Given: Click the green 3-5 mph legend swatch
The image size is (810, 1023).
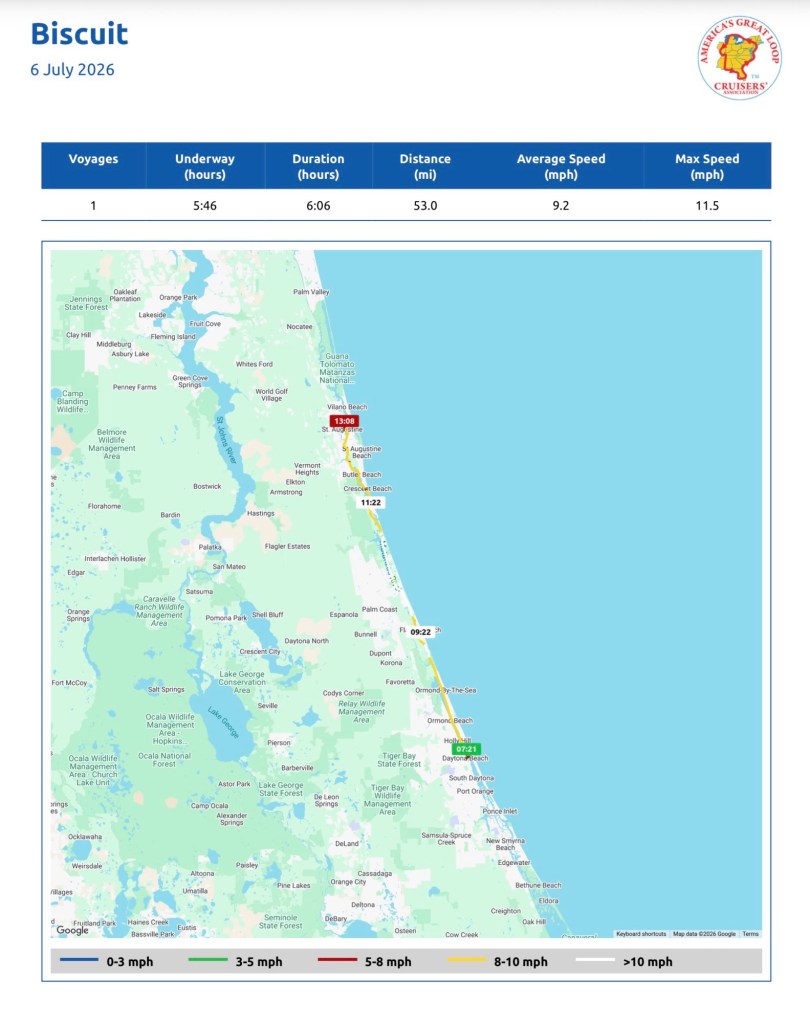Looking at the screenshot, I should [207, 960].
